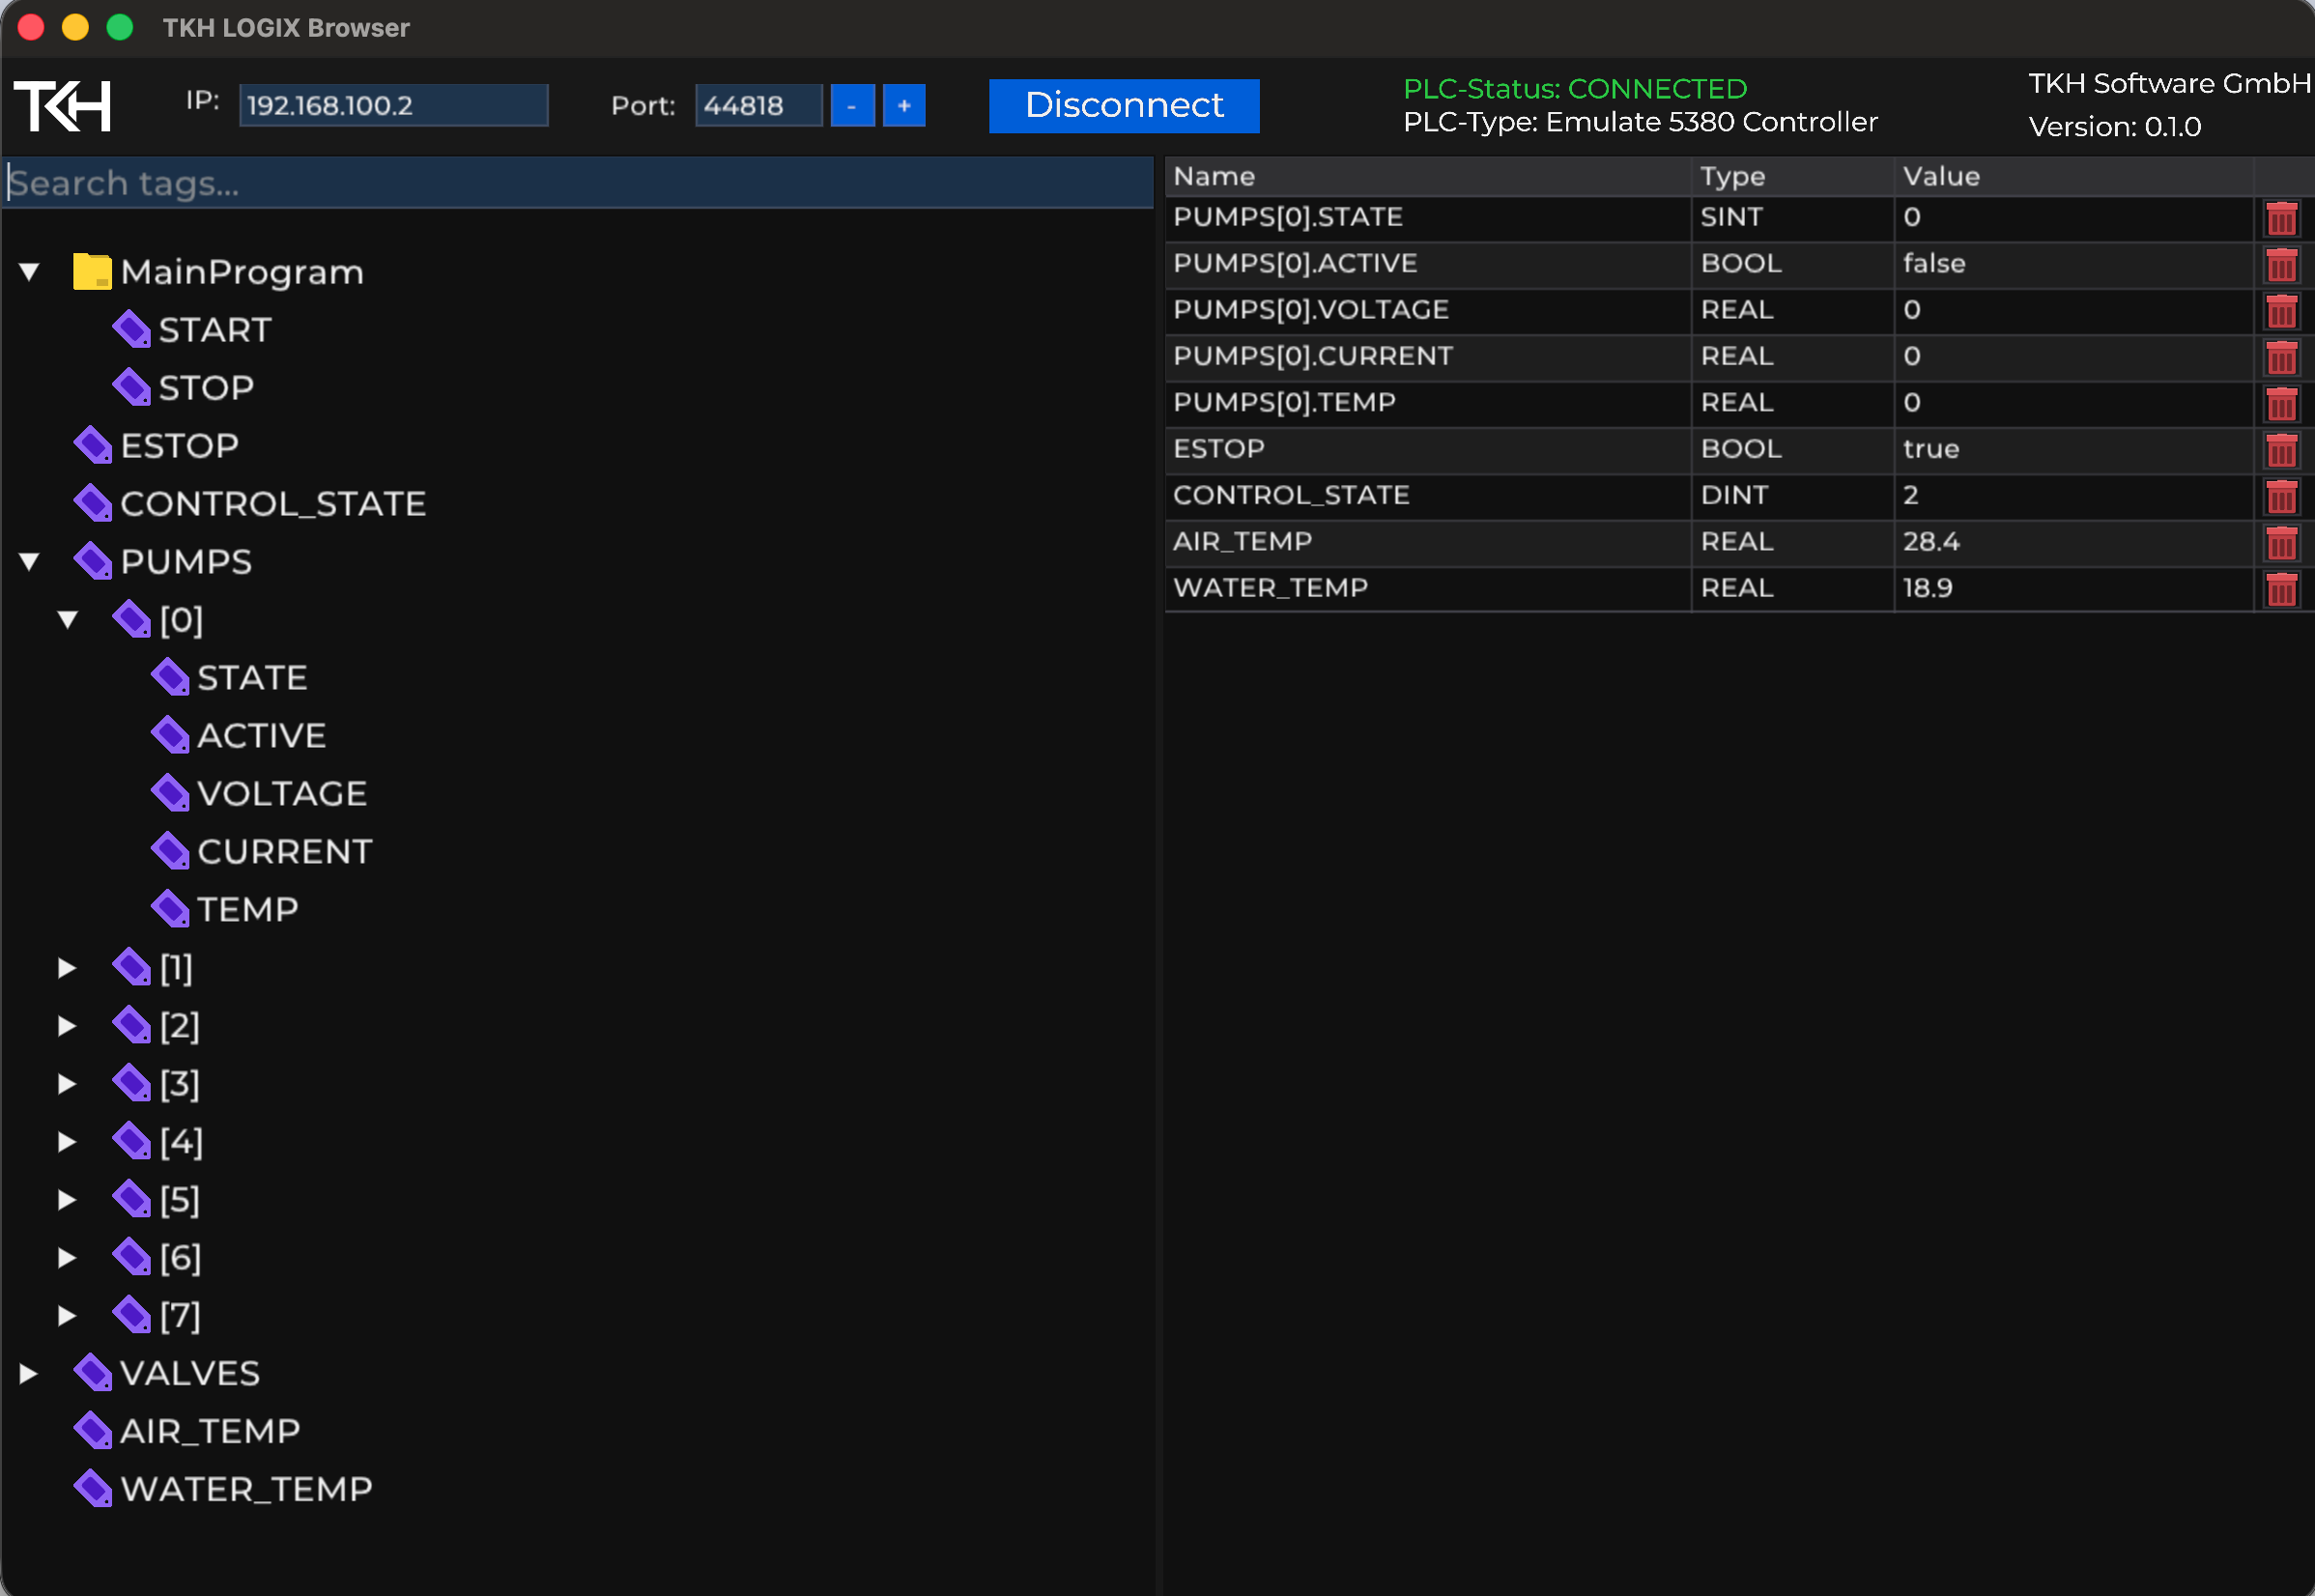This screenshot has width=2315, height=1596.
Task: Expand the PUMPS [6] element
Action: (67, 1258)
